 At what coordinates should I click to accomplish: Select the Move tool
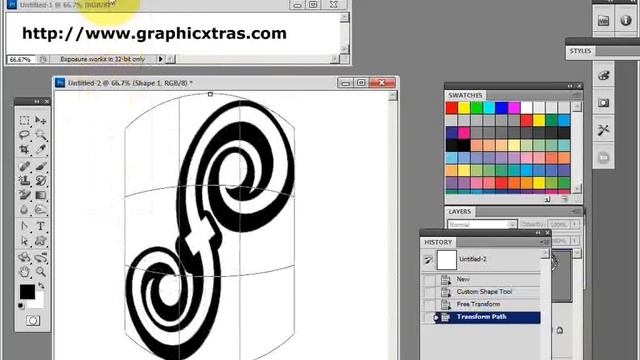tap(40, 120)
